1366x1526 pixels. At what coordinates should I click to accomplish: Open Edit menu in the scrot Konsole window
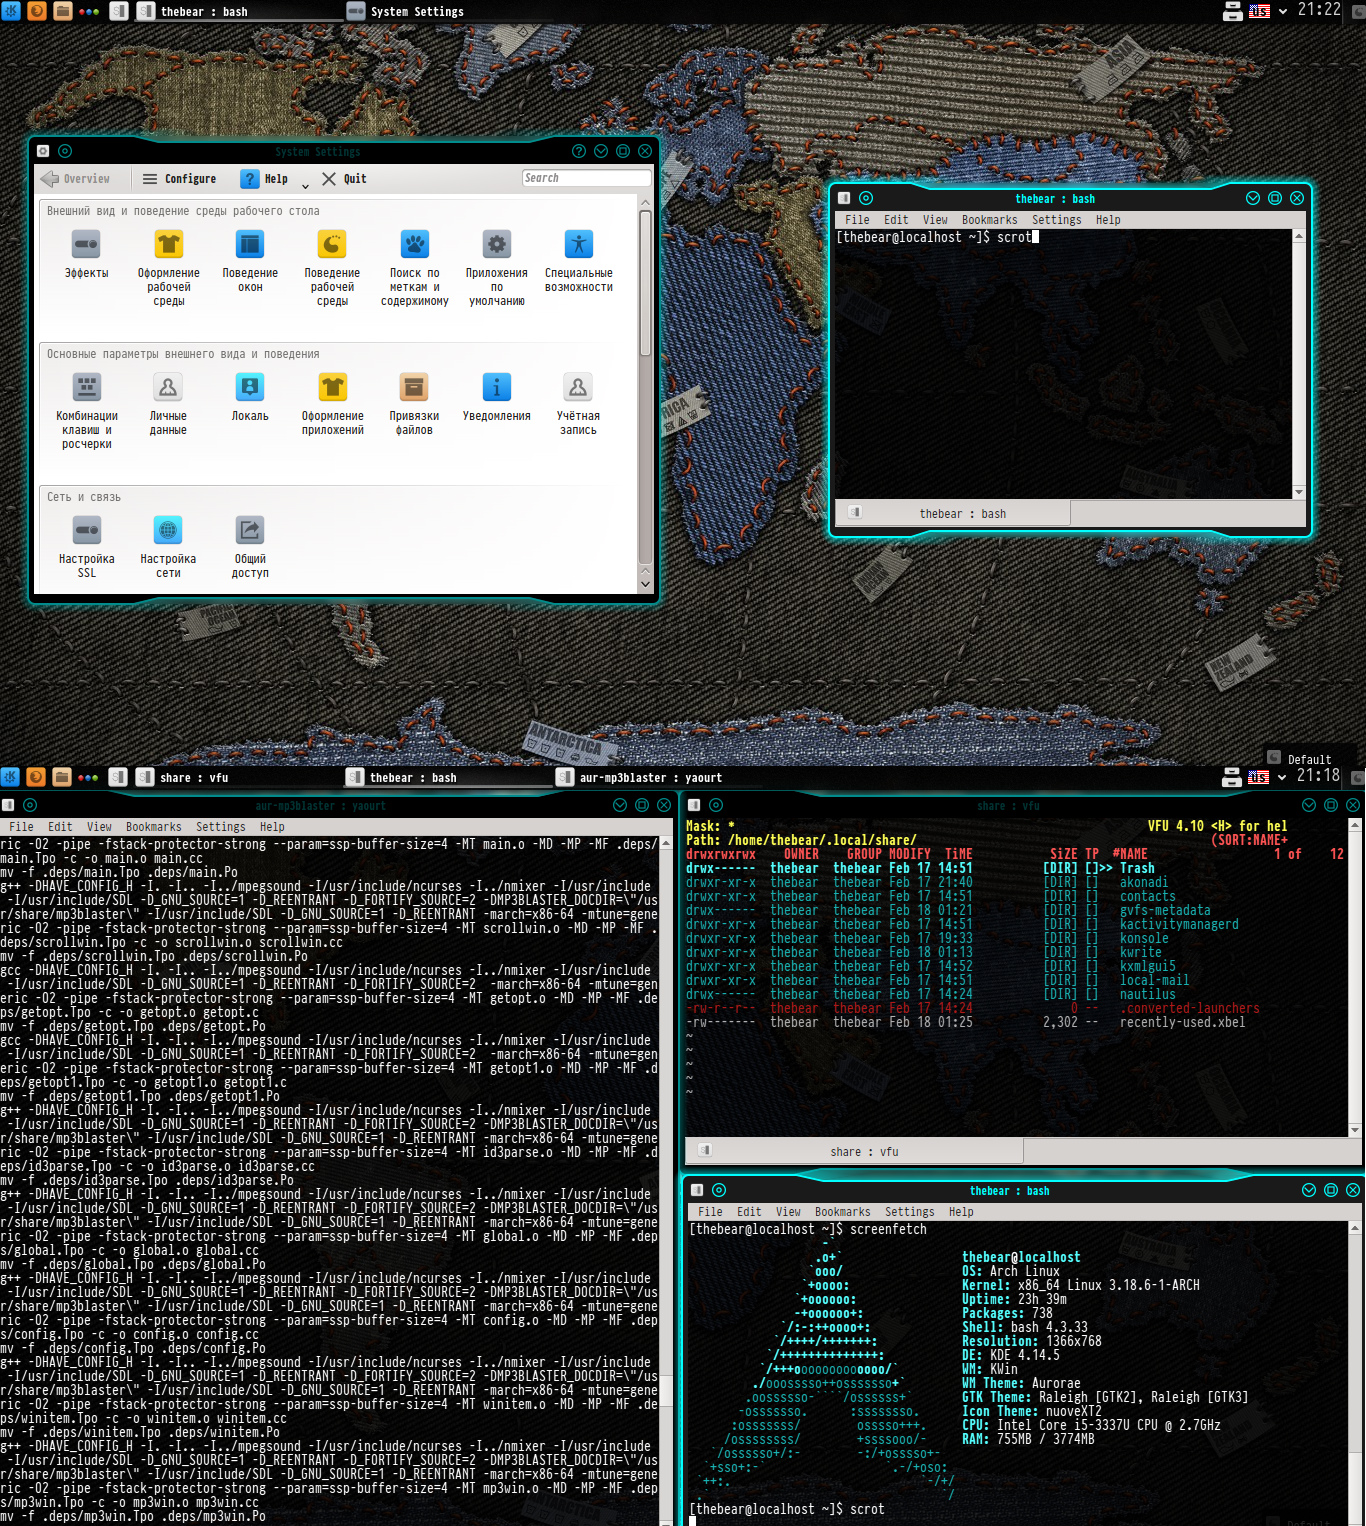pyautogui.click(x=896, y=220)
